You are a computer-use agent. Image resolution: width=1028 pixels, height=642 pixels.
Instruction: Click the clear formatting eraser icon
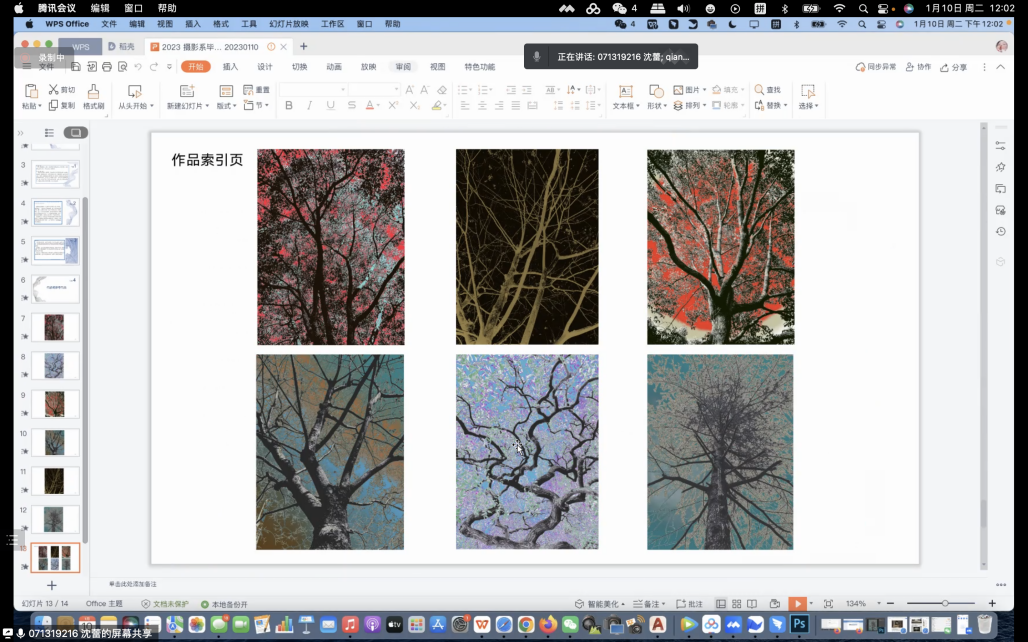click(x=441, y=90)
